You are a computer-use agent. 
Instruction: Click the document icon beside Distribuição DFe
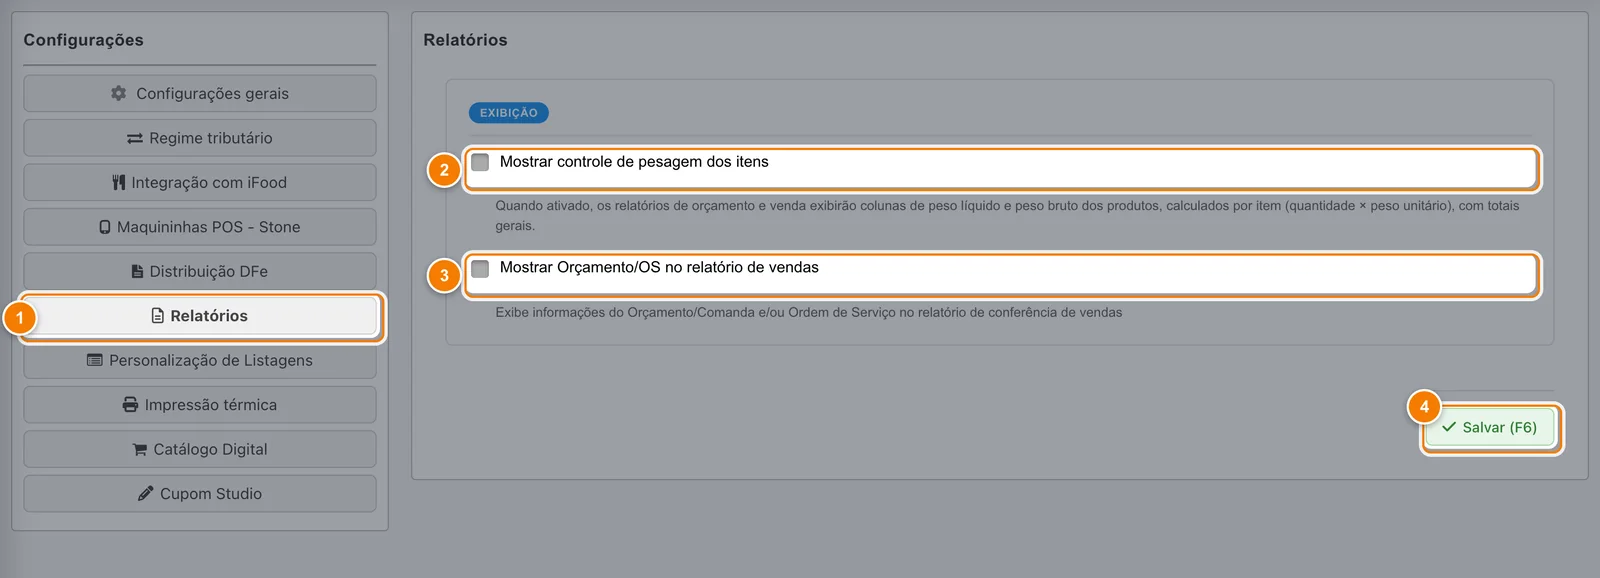pos(138,271)
